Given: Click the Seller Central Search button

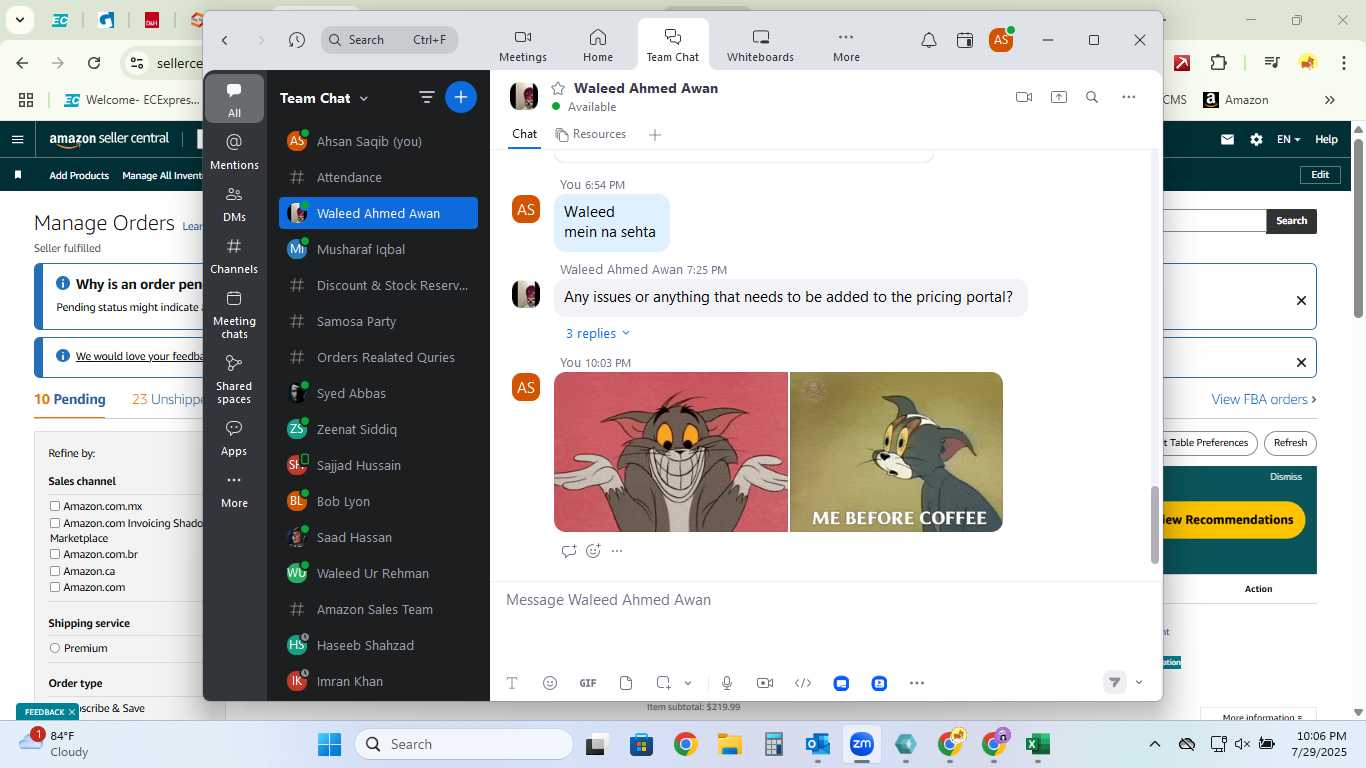Looking at the screenshot, I should coord(1291,221).
